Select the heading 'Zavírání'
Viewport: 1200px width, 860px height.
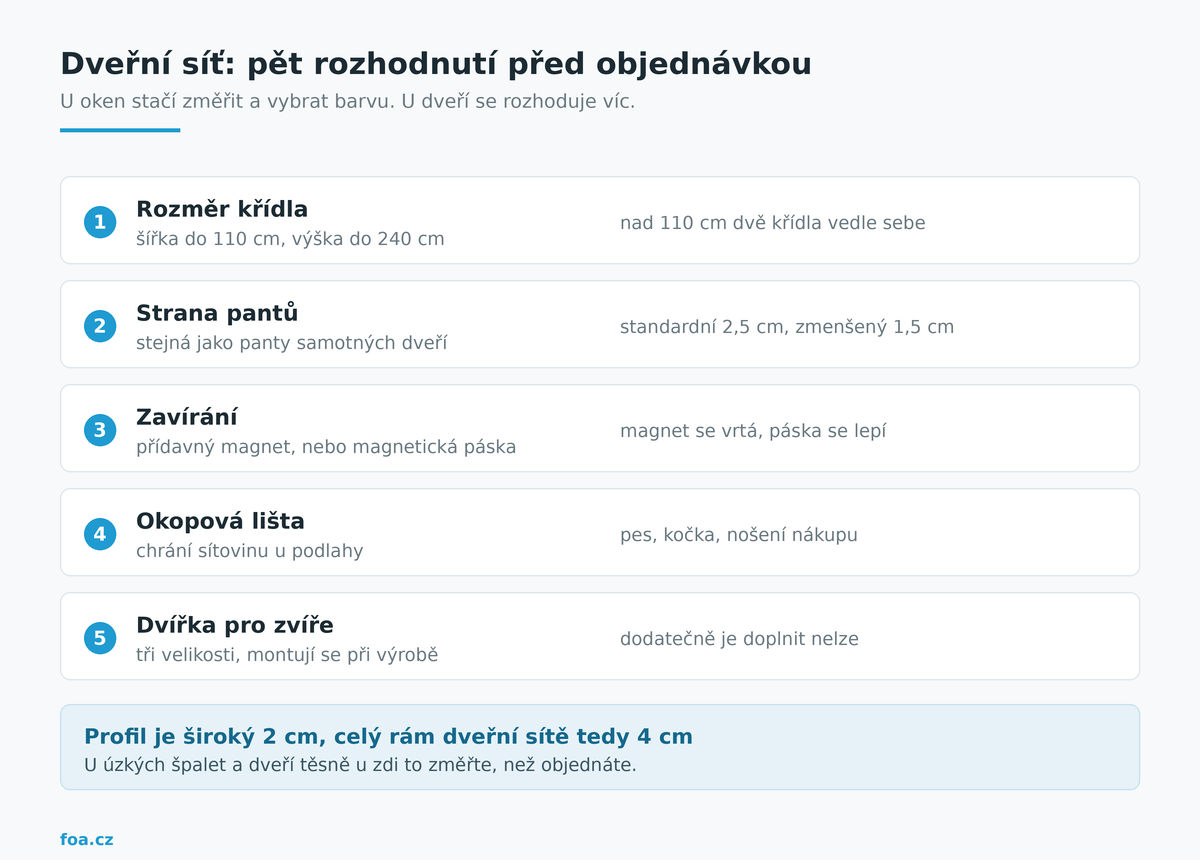[187, 417]
